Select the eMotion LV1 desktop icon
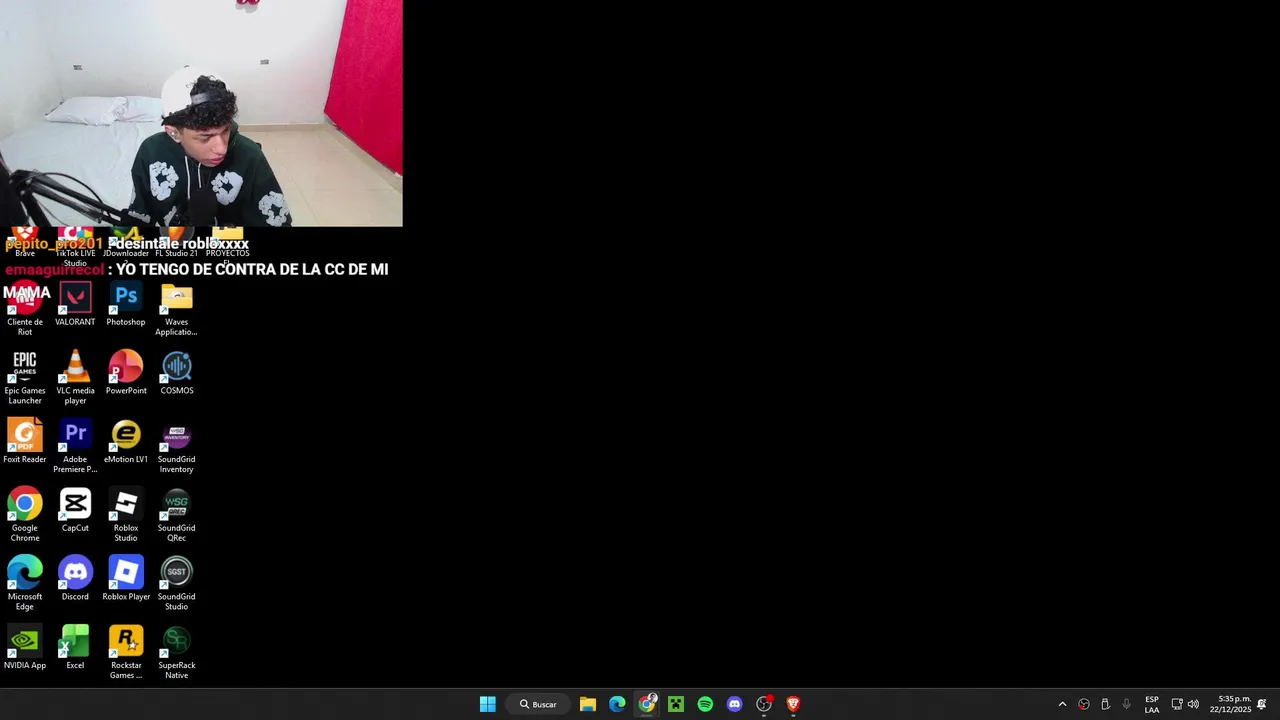This screenshot has width=1280, height=720. 126,441
